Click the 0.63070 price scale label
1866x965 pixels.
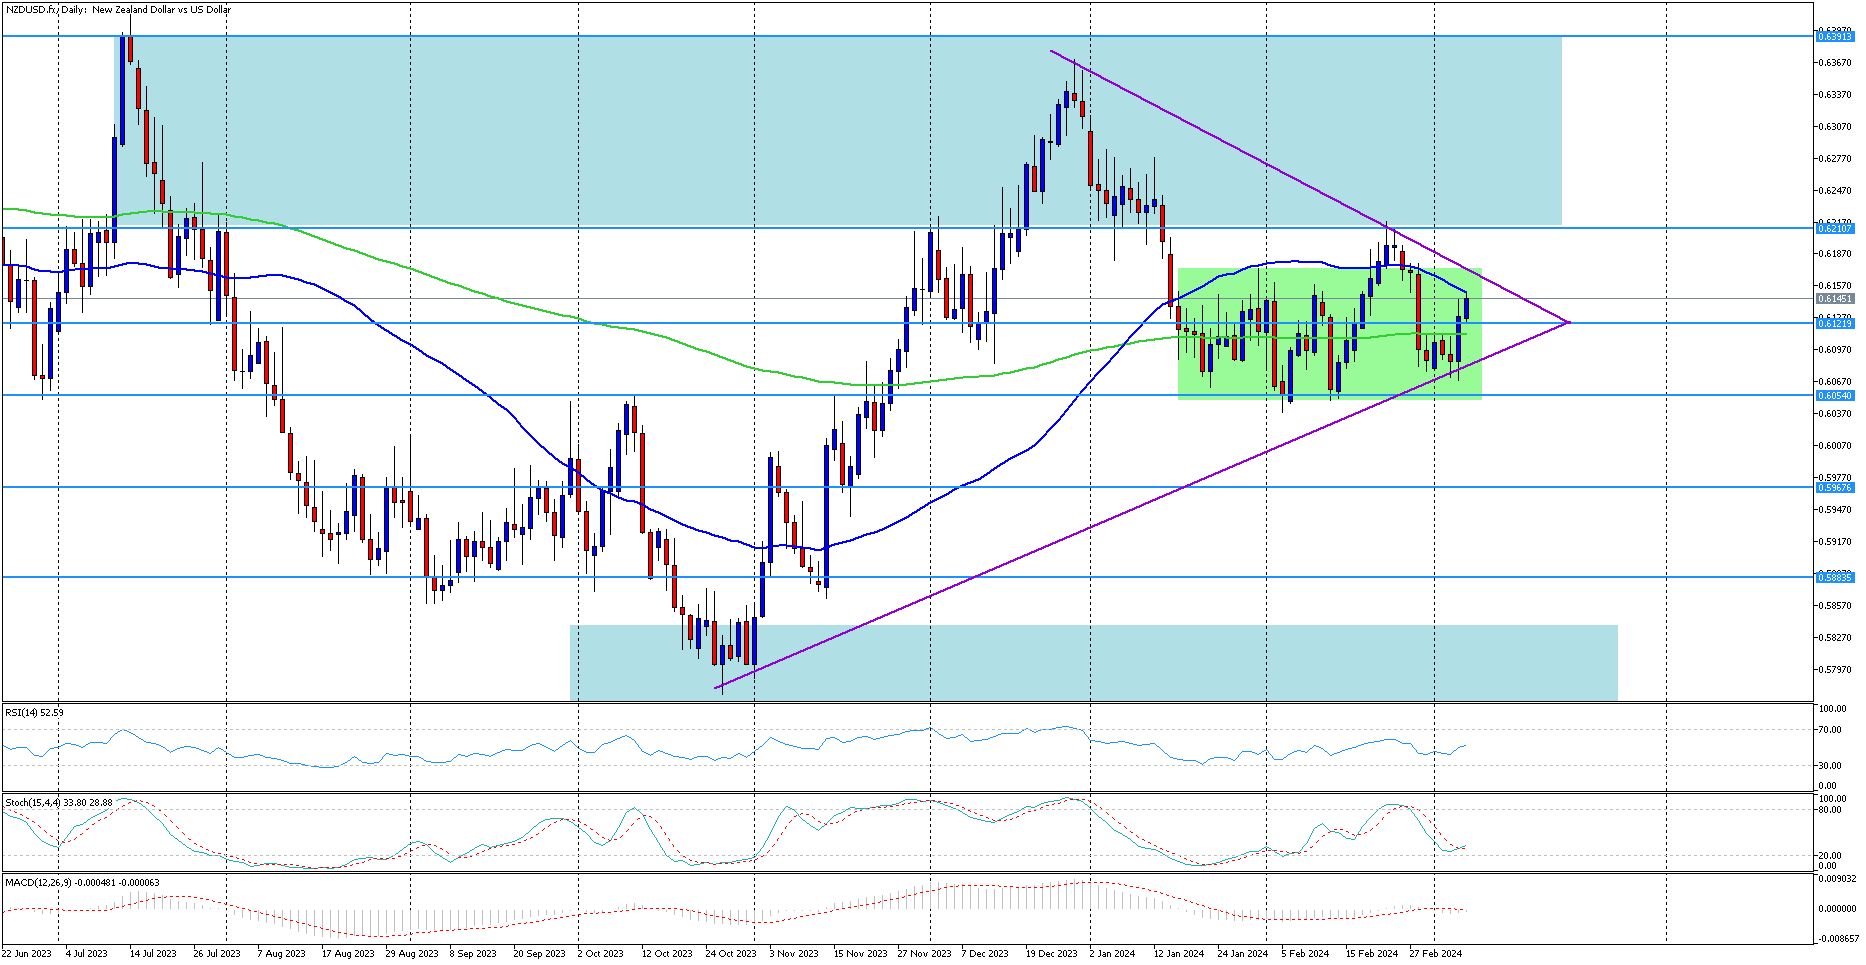click(x=1835, y=127)
